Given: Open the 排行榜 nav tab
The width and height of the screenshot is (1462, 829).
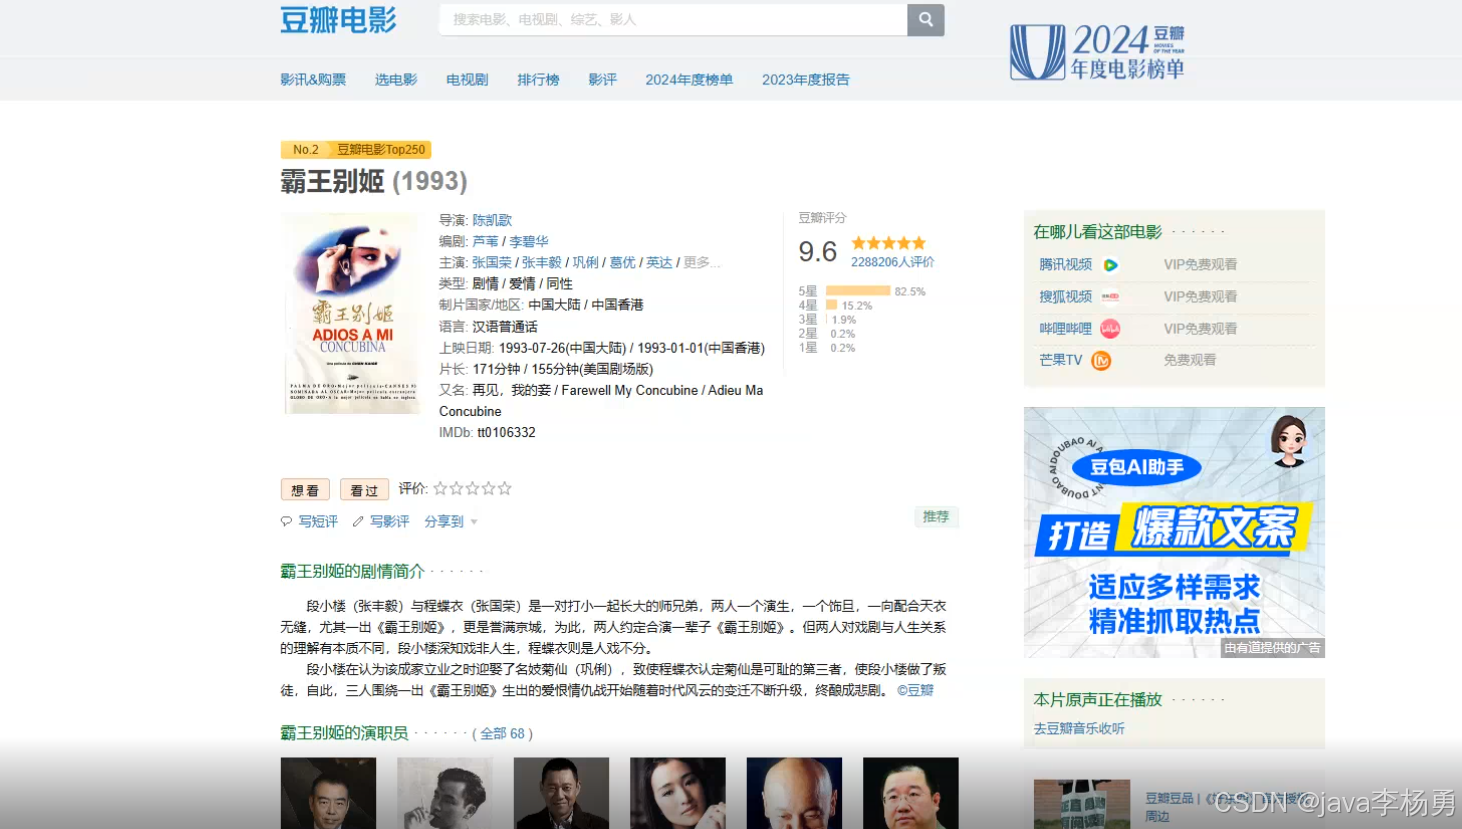Looking at the screenshot, I should pyautogui.click(x=538, y=79).
